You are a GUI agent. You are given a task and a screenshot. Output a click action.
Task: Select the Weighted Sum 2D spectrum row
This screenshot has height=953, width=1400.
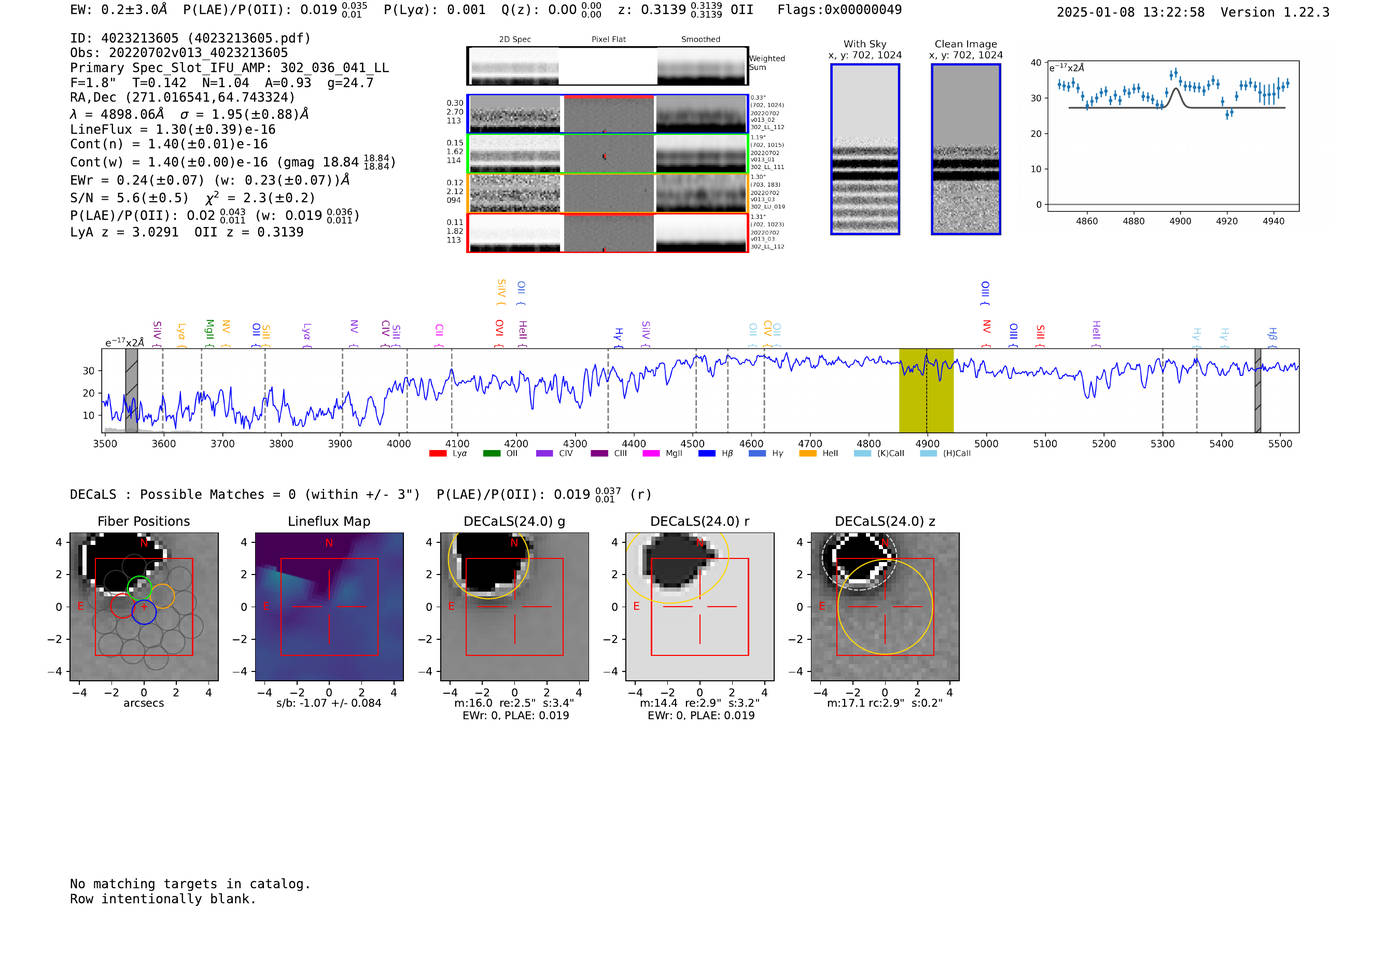607,66
